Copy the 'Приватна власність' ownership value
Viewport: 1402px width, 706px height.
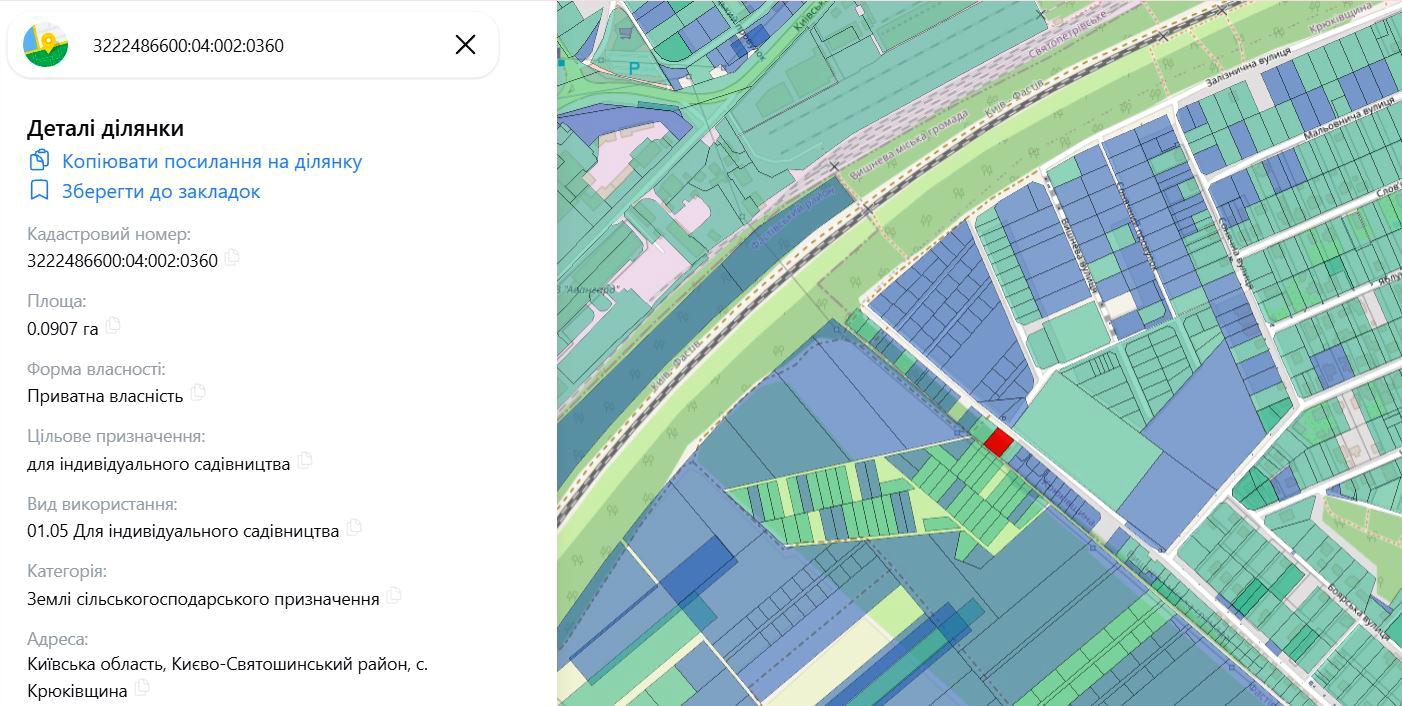pyautogui.click(x=198, y=393)
